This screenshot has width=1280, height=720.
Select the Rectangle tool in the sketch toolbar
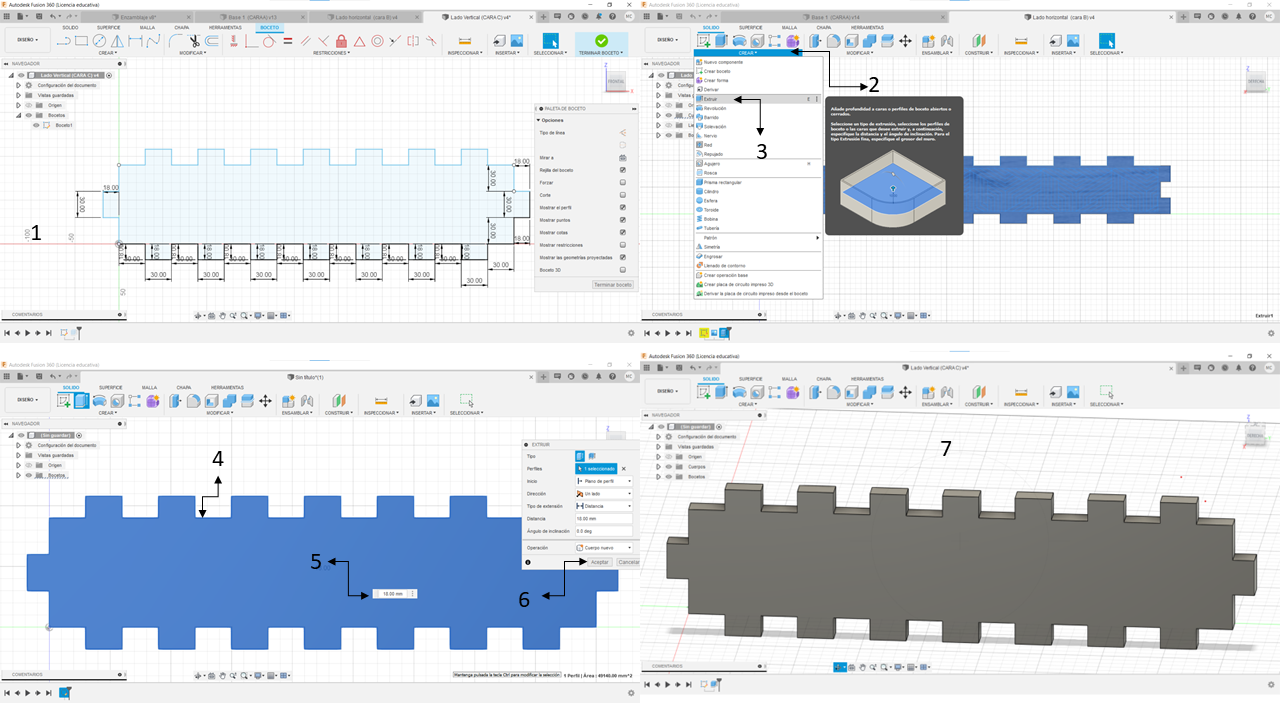pyautogui.click(x=82, y=41)
